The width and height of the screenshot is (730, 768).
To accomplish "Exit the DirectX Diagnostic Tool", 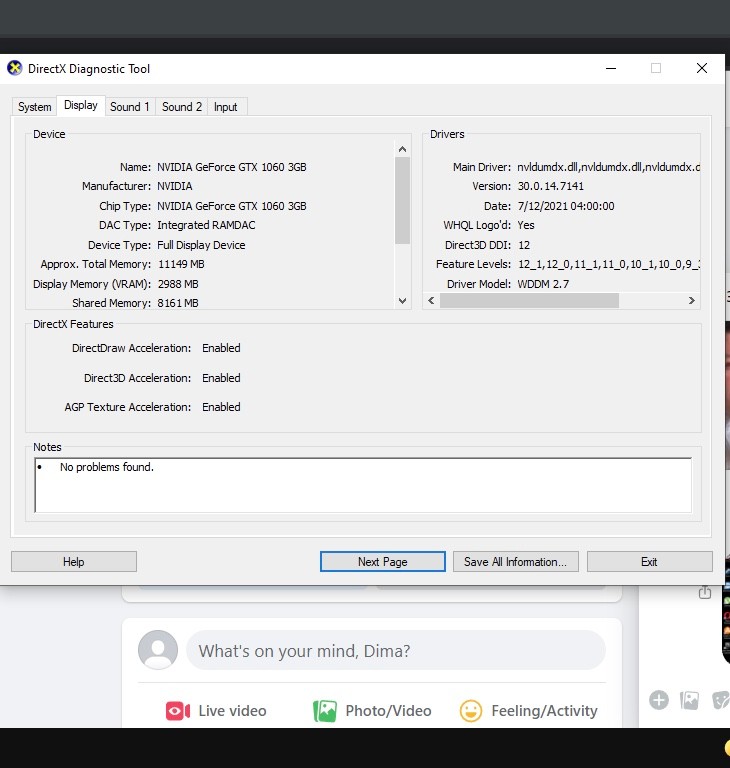I will (650, 561).
